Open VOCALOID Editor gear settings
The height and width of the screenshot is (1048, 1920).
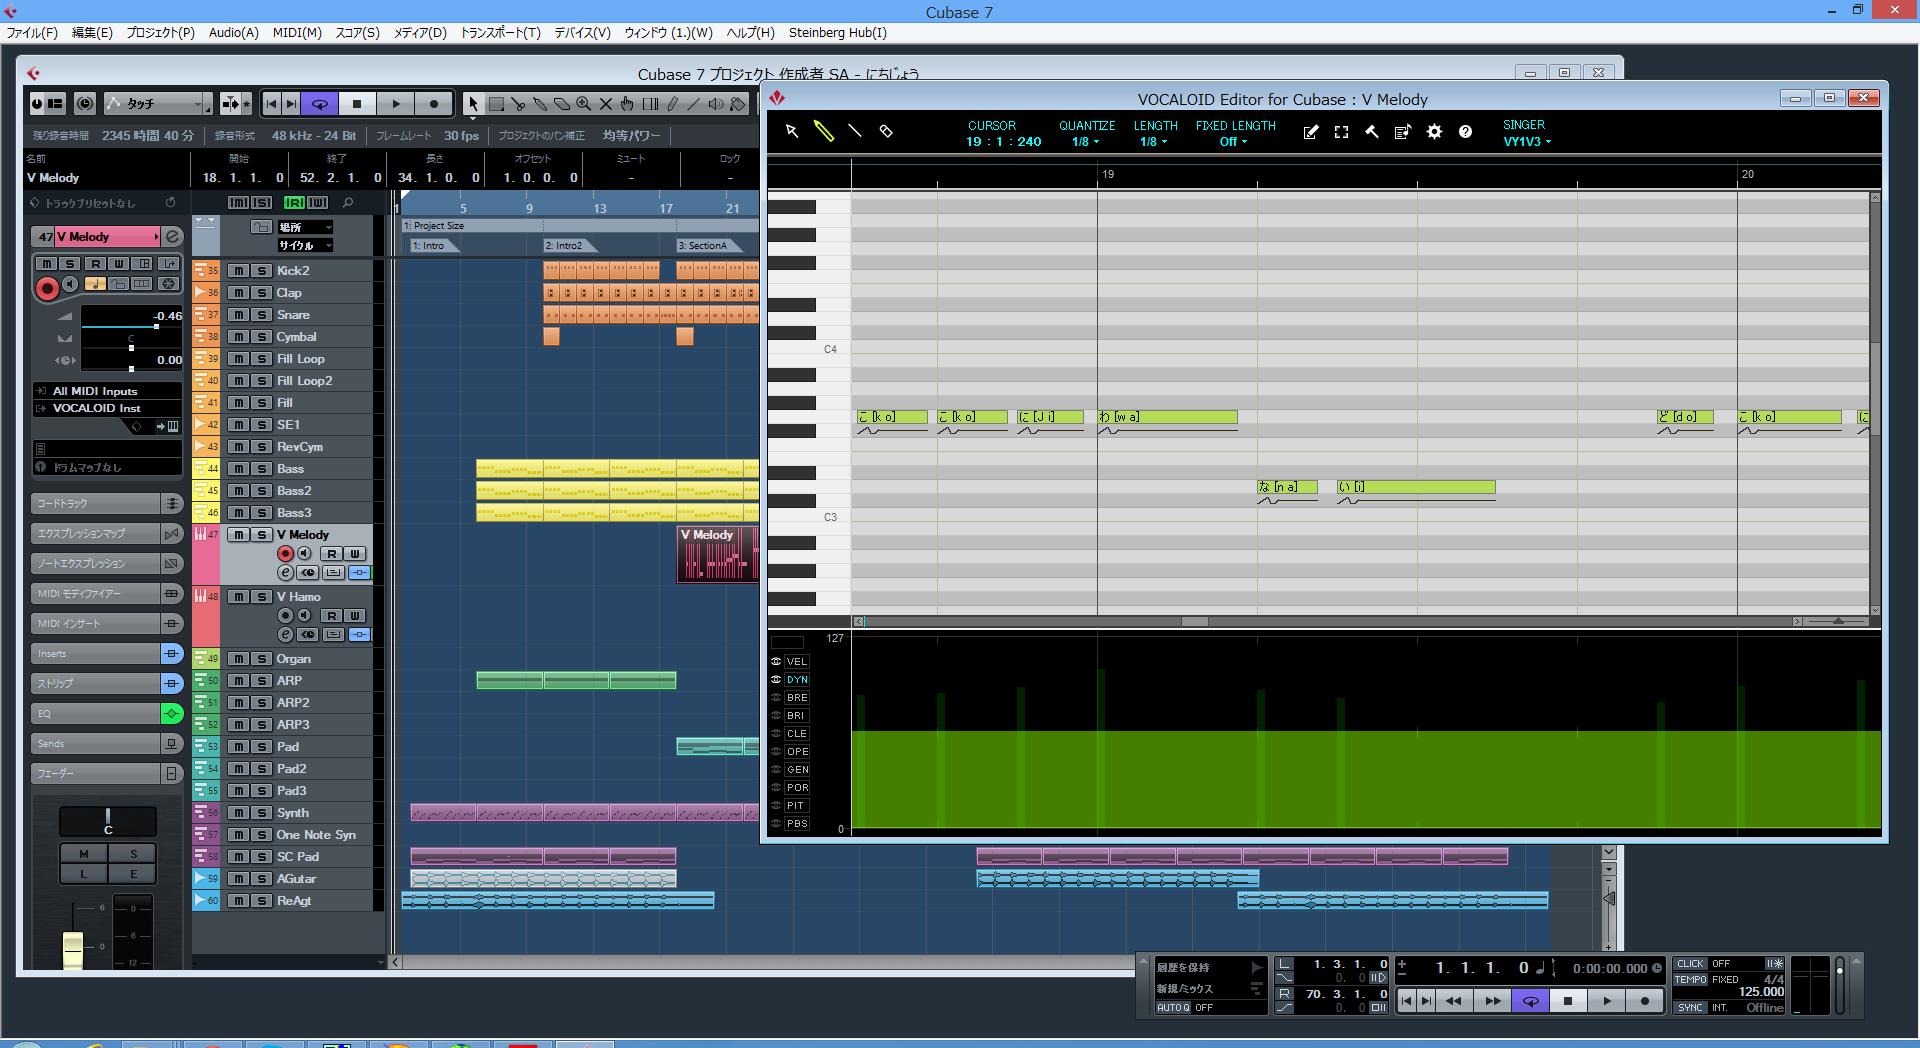point(1434,132)
